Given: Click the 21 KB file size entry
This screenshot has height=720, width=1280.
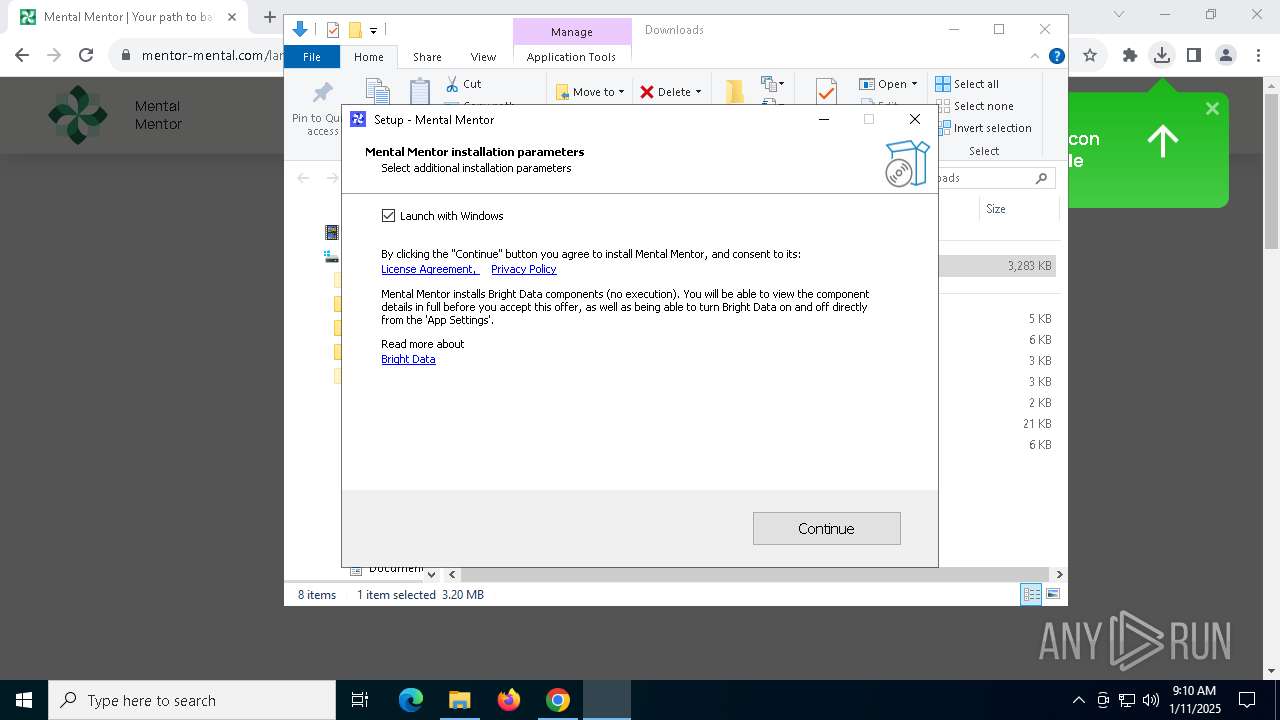Looking at the screenshot, I should [1037, 424].
